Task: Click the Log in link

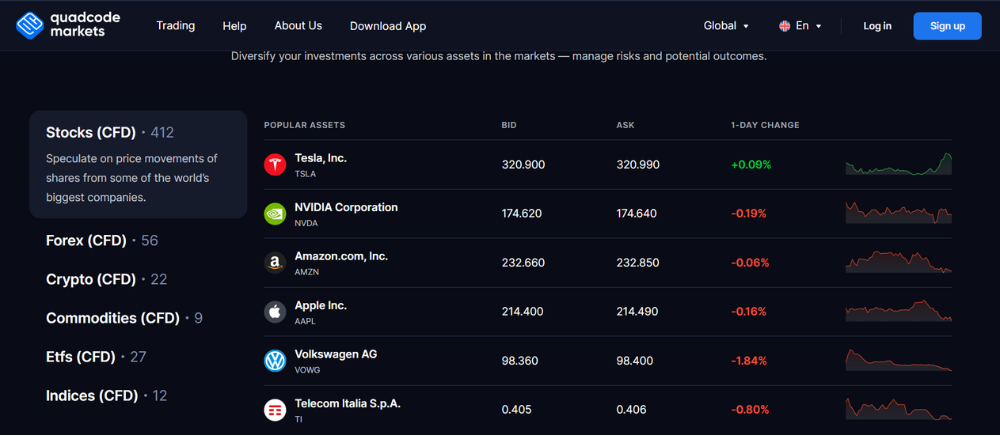Action: [877, 26]
